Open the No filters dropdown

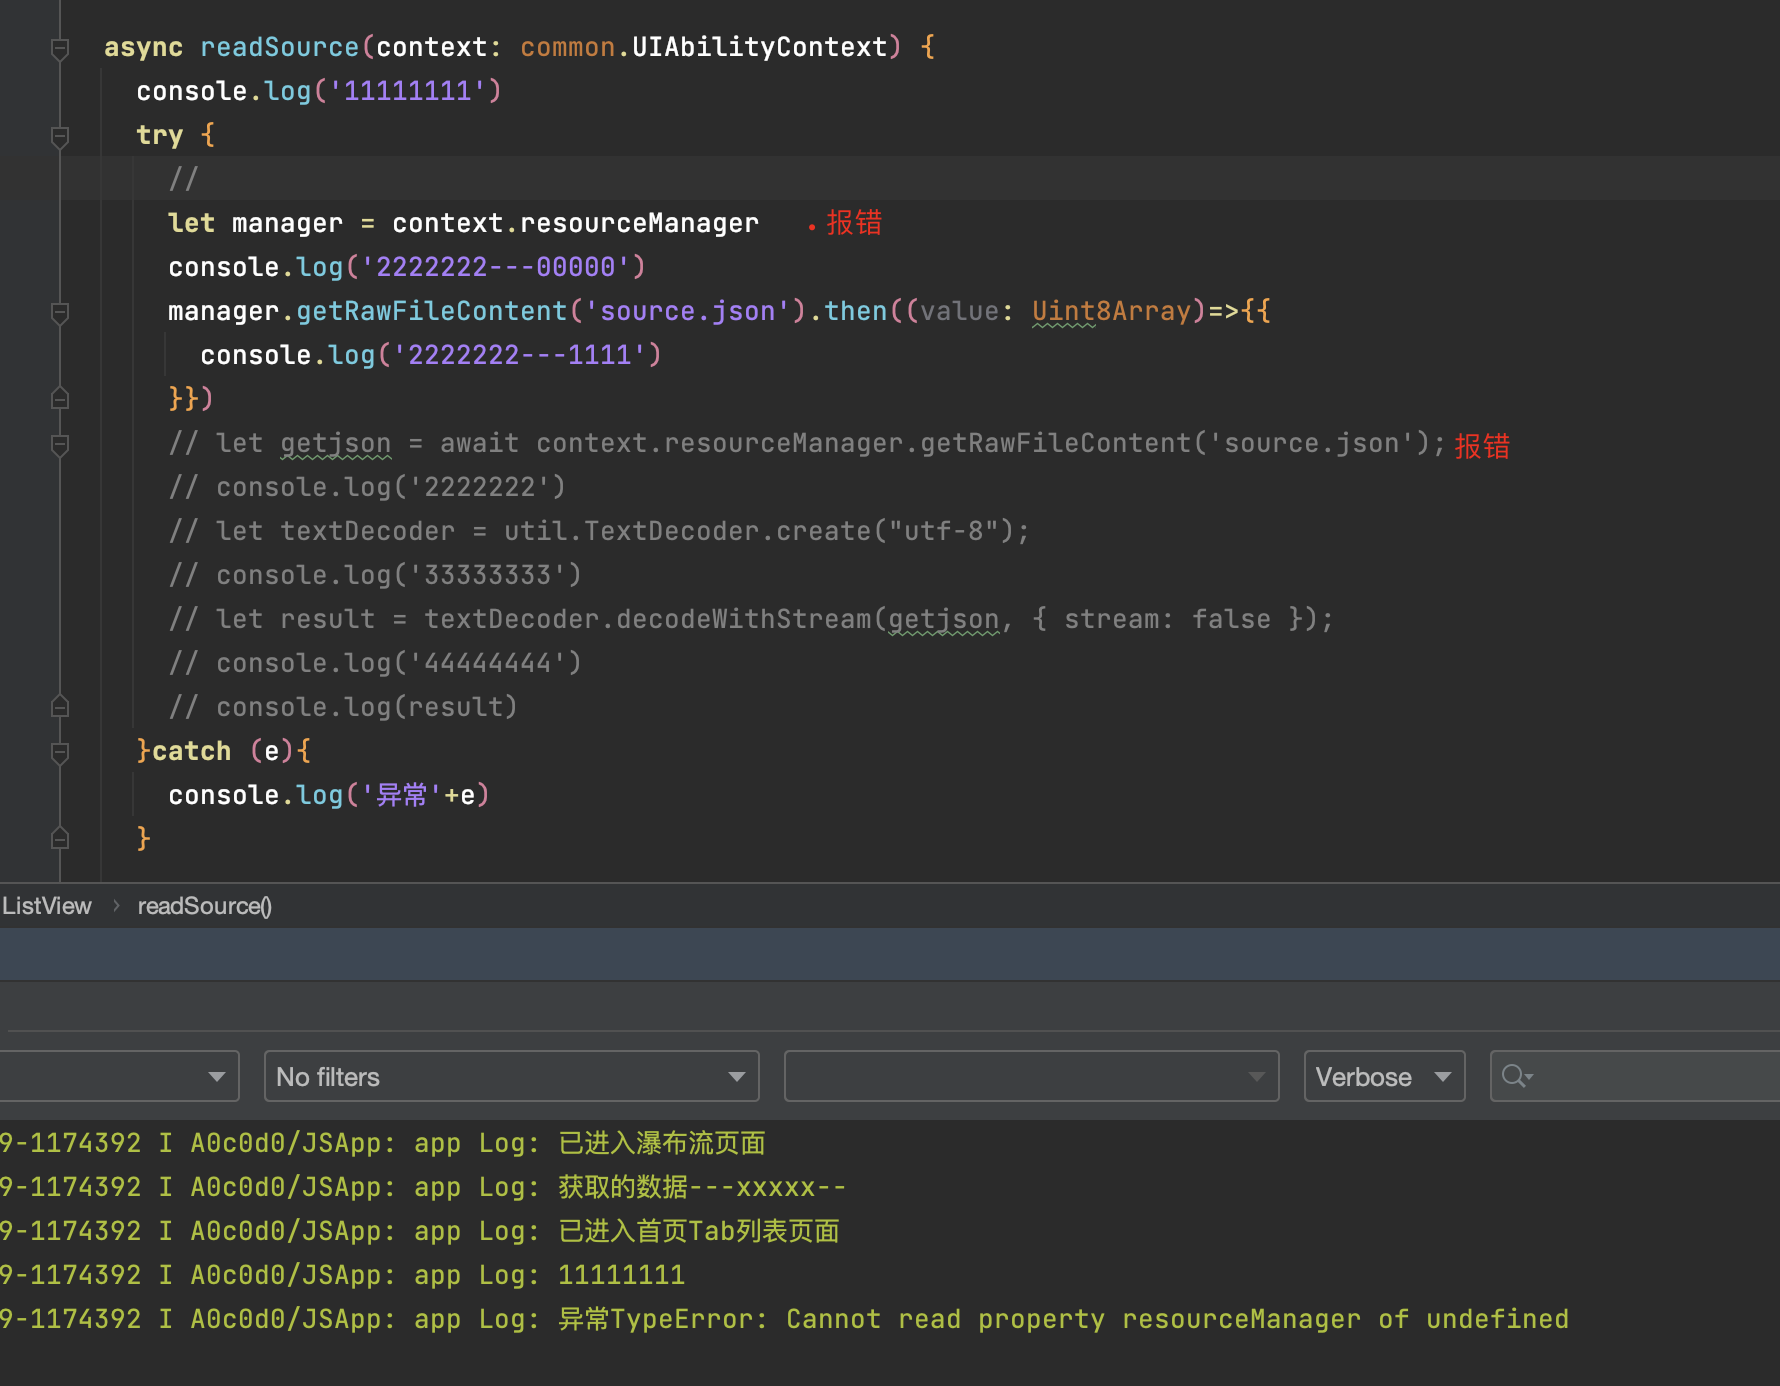point(511,1076)
